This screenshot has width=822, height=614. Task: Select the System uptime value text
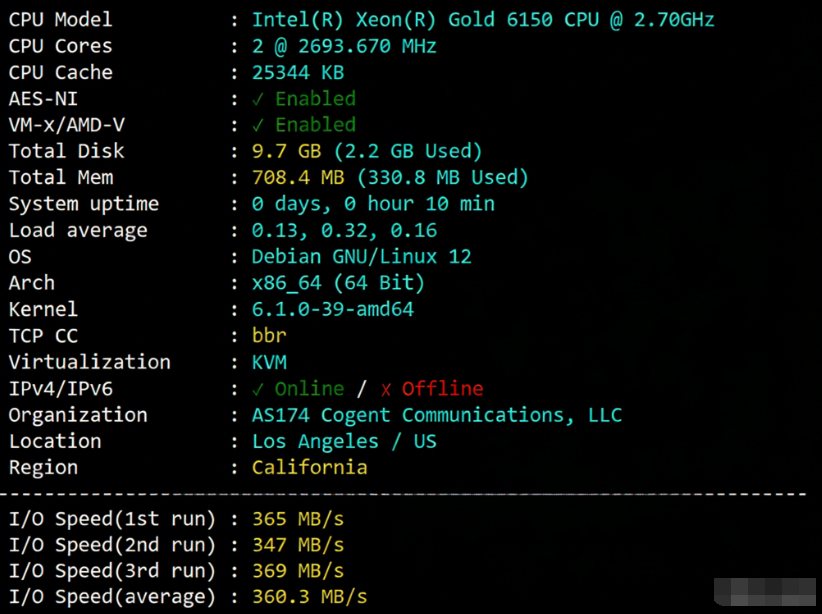pyautogui.click(x=373, y=204)
